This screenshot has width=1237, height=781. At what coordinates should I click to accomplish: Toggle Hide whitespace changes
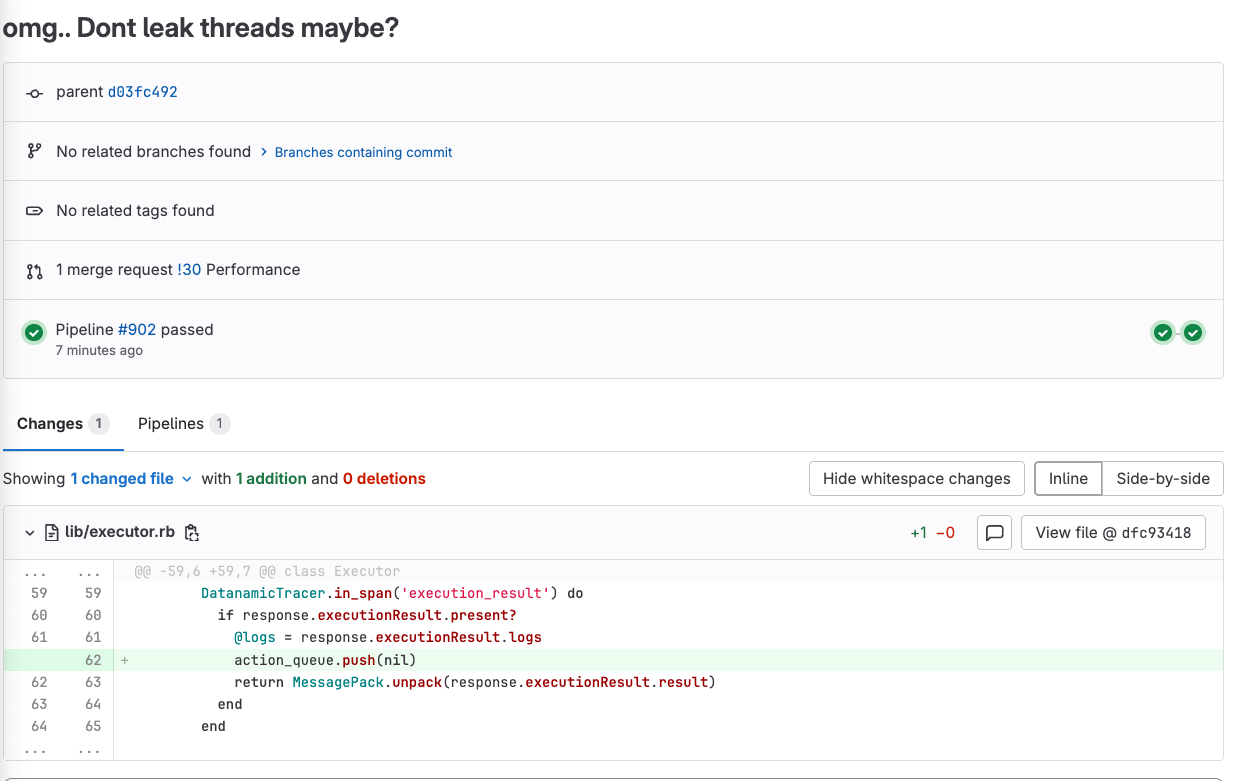pyautogui.click(x=916, y=479)
